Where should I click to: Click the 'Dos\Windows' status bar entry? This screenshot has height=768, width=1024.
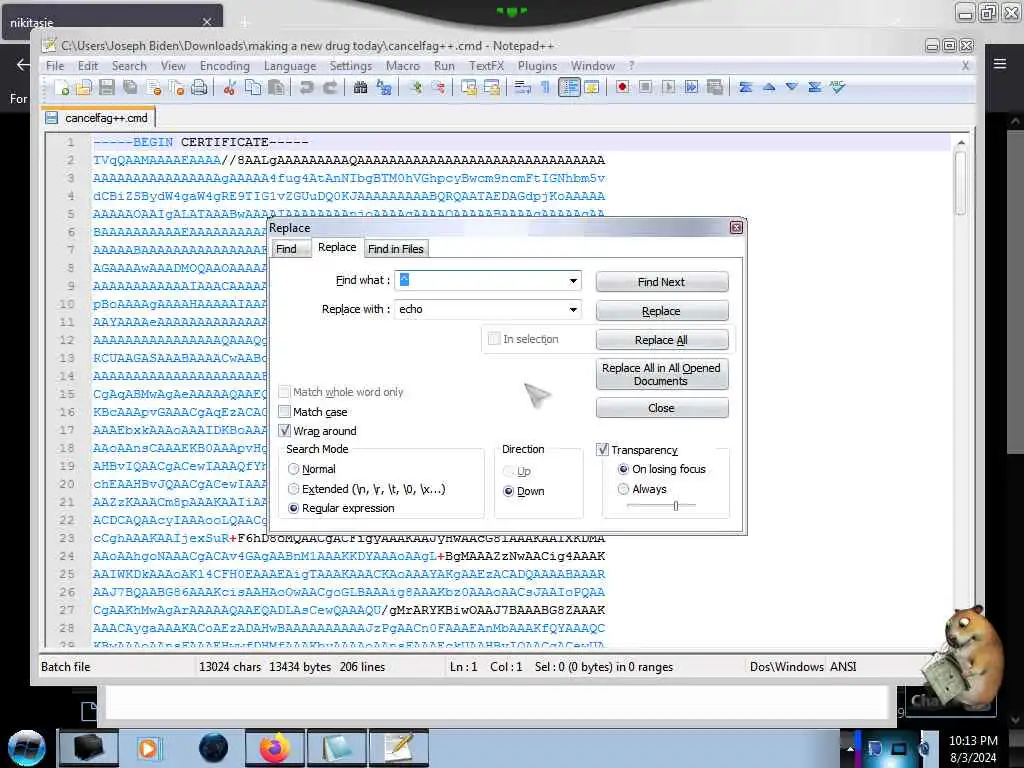point(786,667)
